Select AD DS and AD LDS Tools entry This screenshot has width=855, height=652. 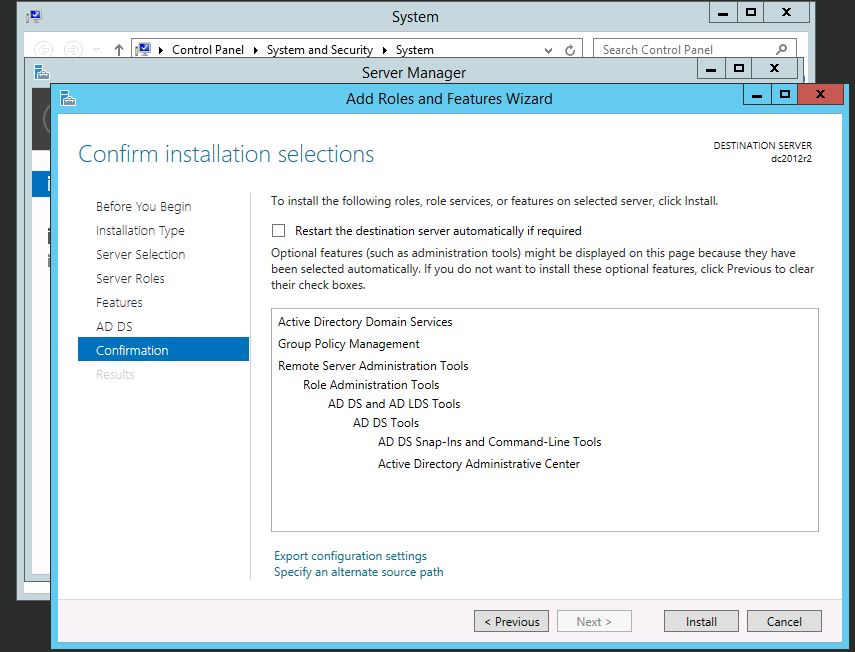[394, 404]
